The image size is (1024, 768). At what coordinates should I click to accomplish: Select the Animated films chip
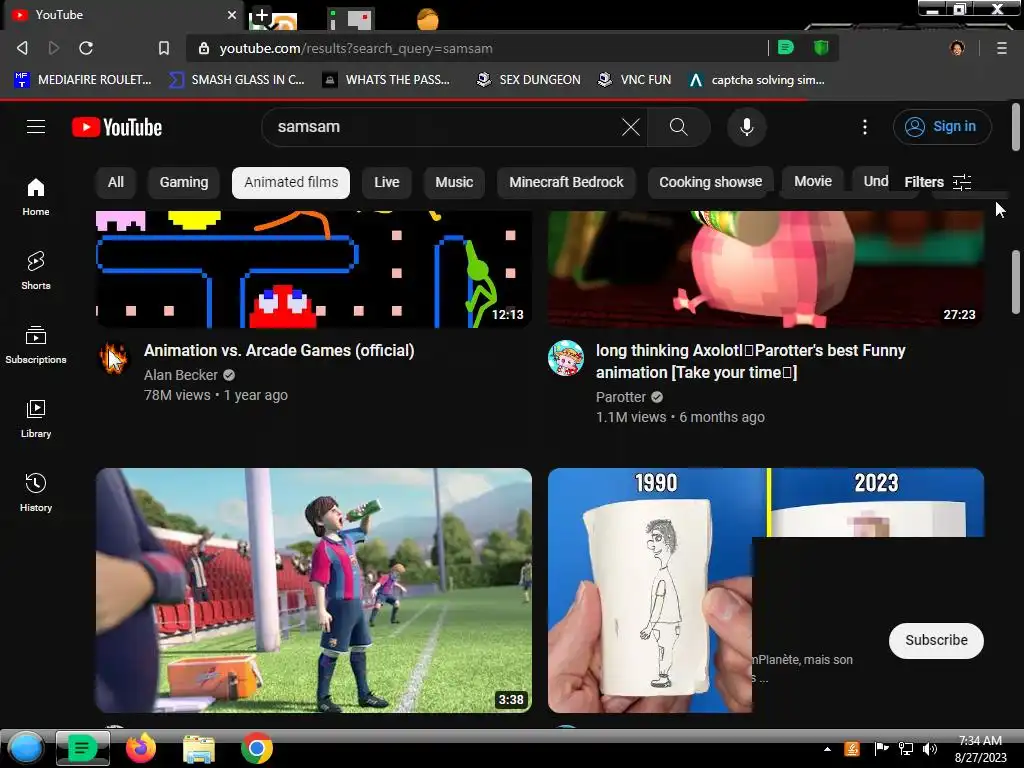291,182
